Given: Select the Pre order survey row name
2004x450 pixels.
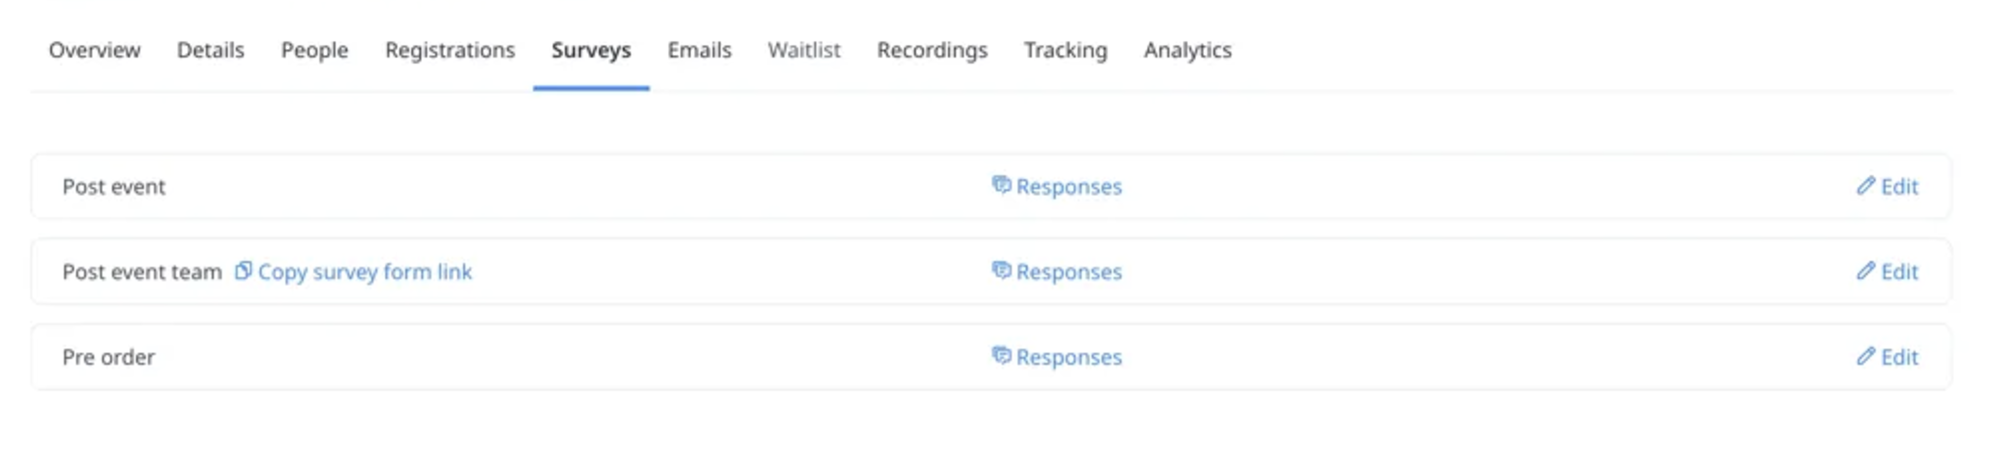Looking at the screenshot, I should tap(109, 357).
